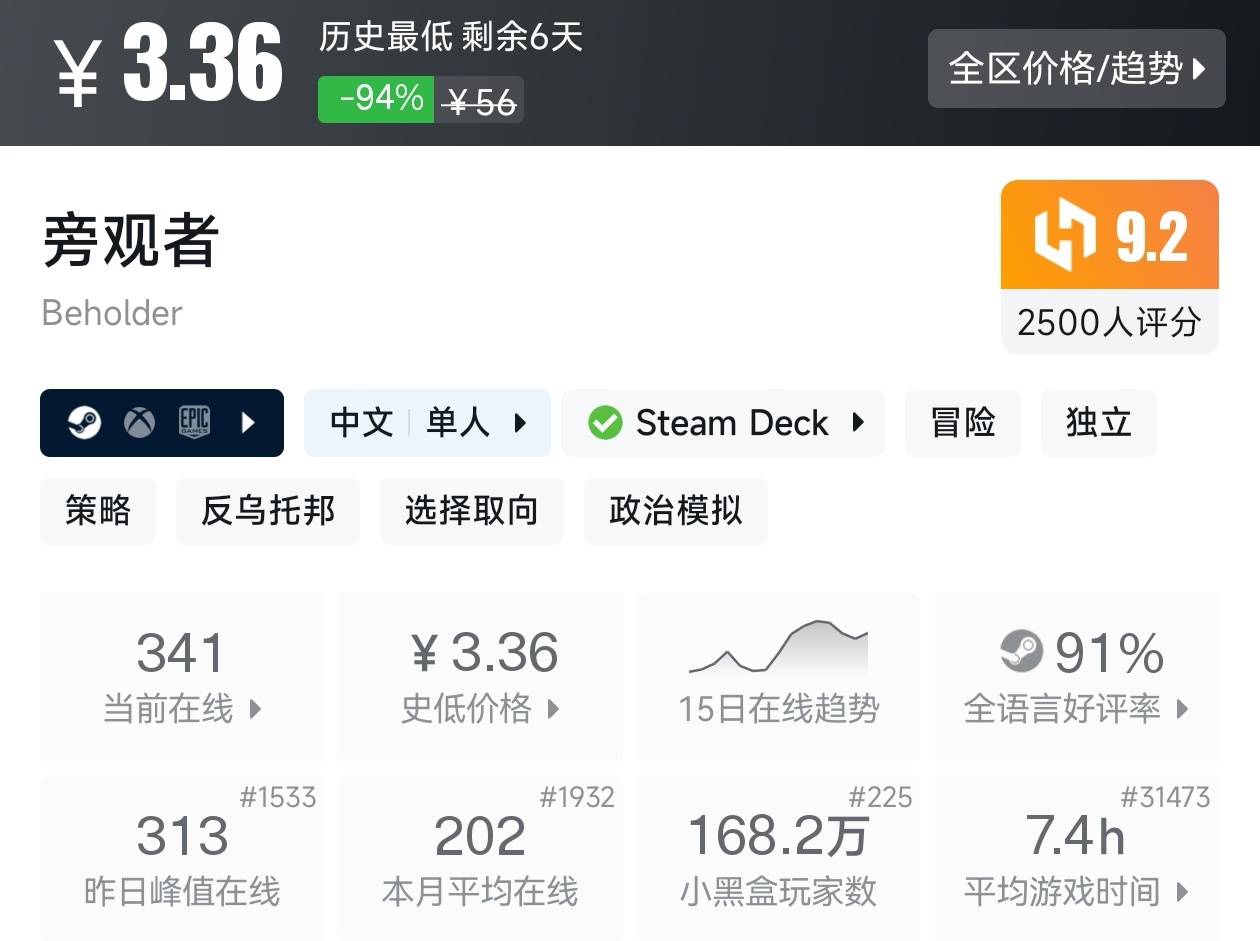Click the green -94% discount badge
Viewport: 1260px width, 941px height.
[376, 100]
